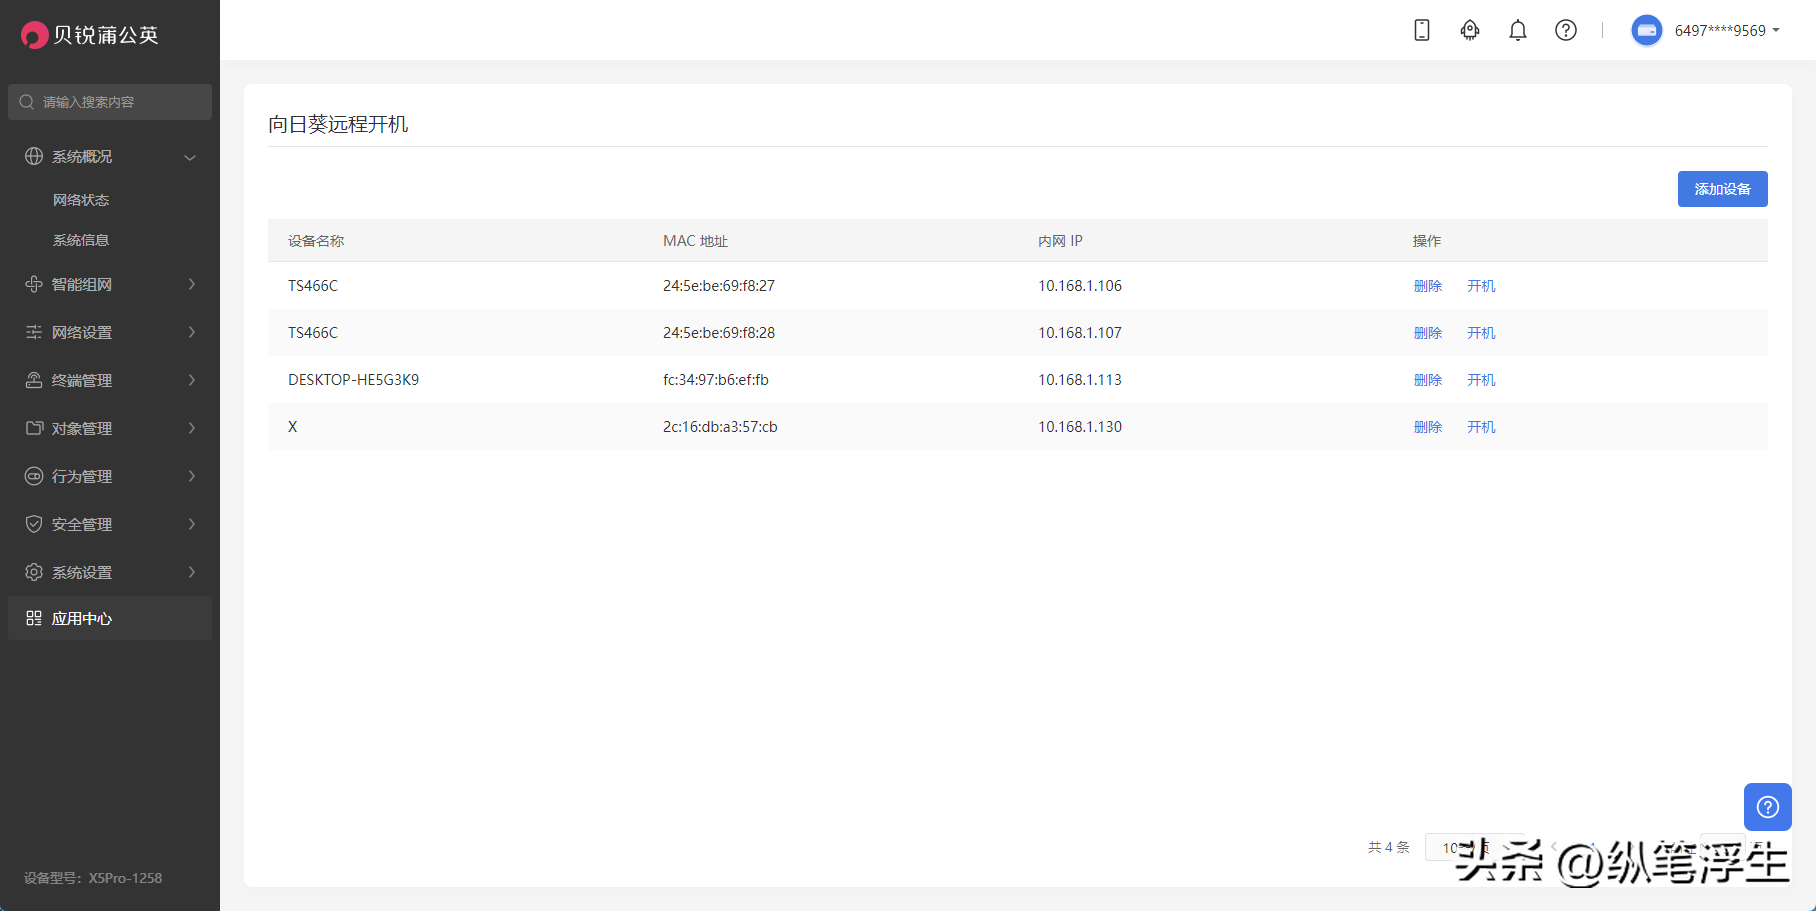Screen dimensions: 1816x911
Task: Open 系统设置 menu
Action: (x=110, y=572)
